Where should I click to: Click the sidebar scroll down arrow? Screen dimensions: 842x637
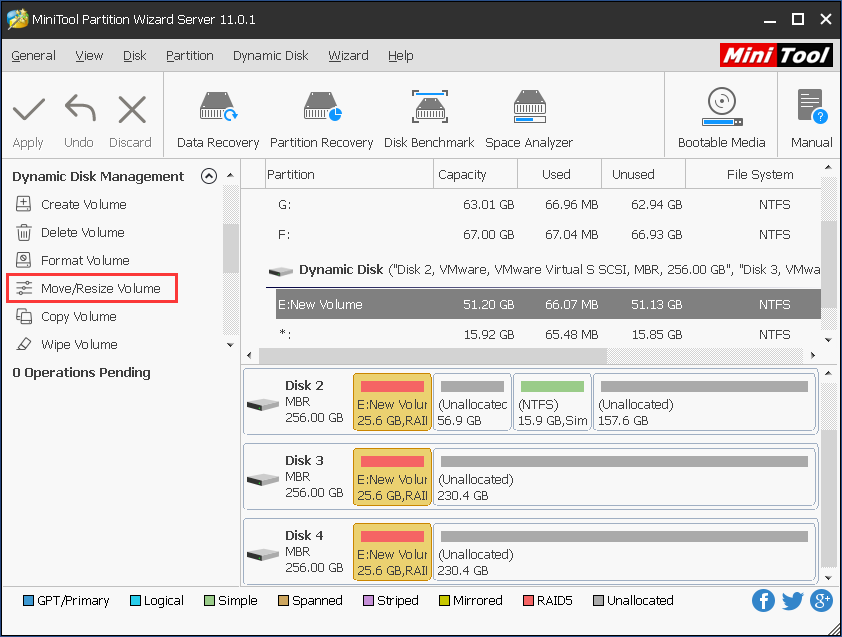(230, 345)
